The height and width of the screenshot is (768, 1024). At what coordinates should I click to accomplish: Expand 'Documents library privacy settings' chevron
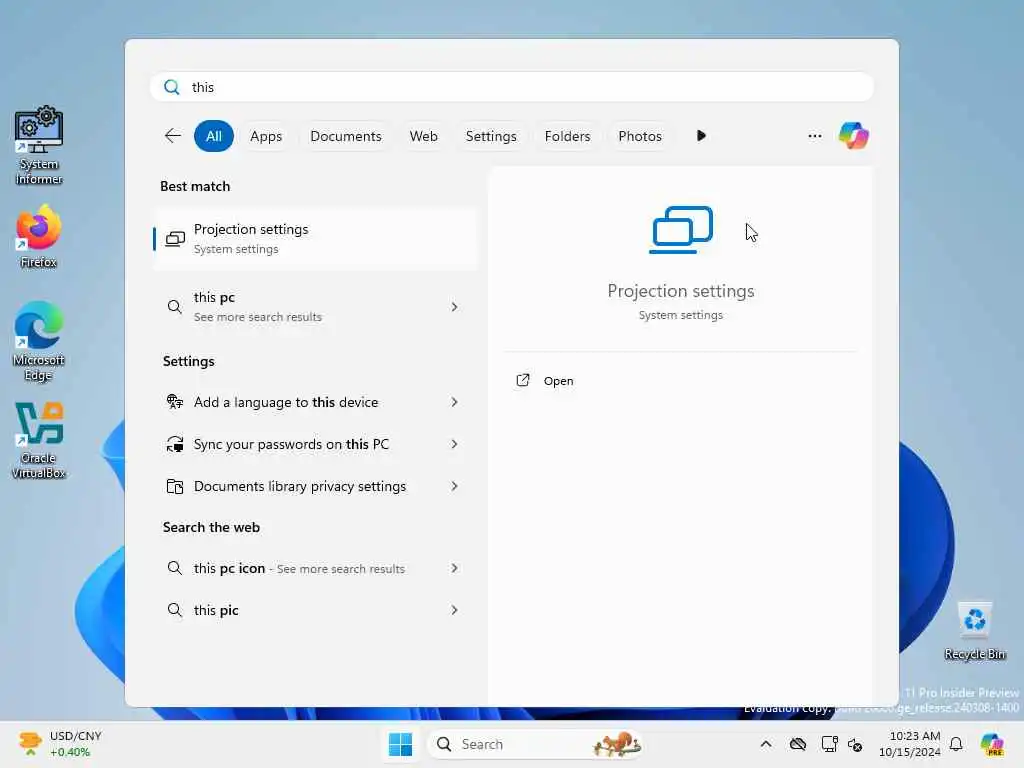click(455, 486)
